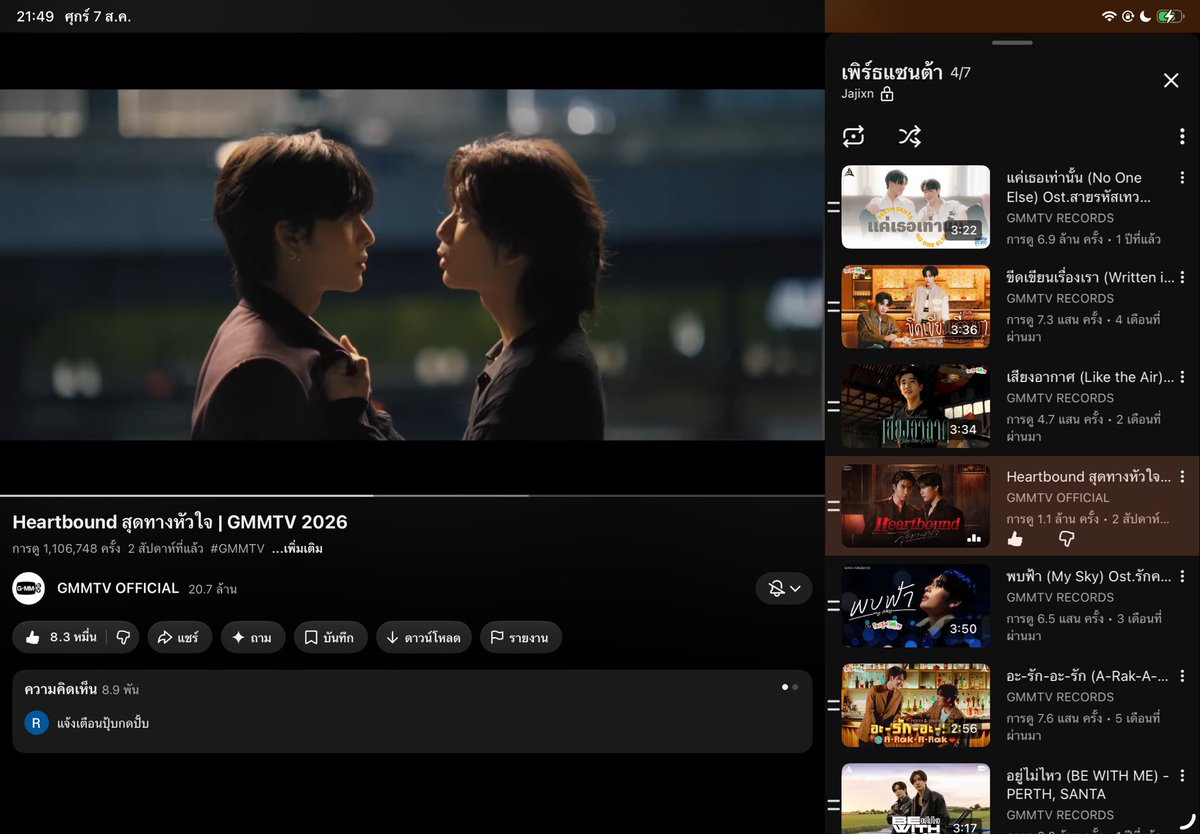Tap playlist panel drag handle at top
The width and height of the screenshot is (1200, 834).
1012,42
